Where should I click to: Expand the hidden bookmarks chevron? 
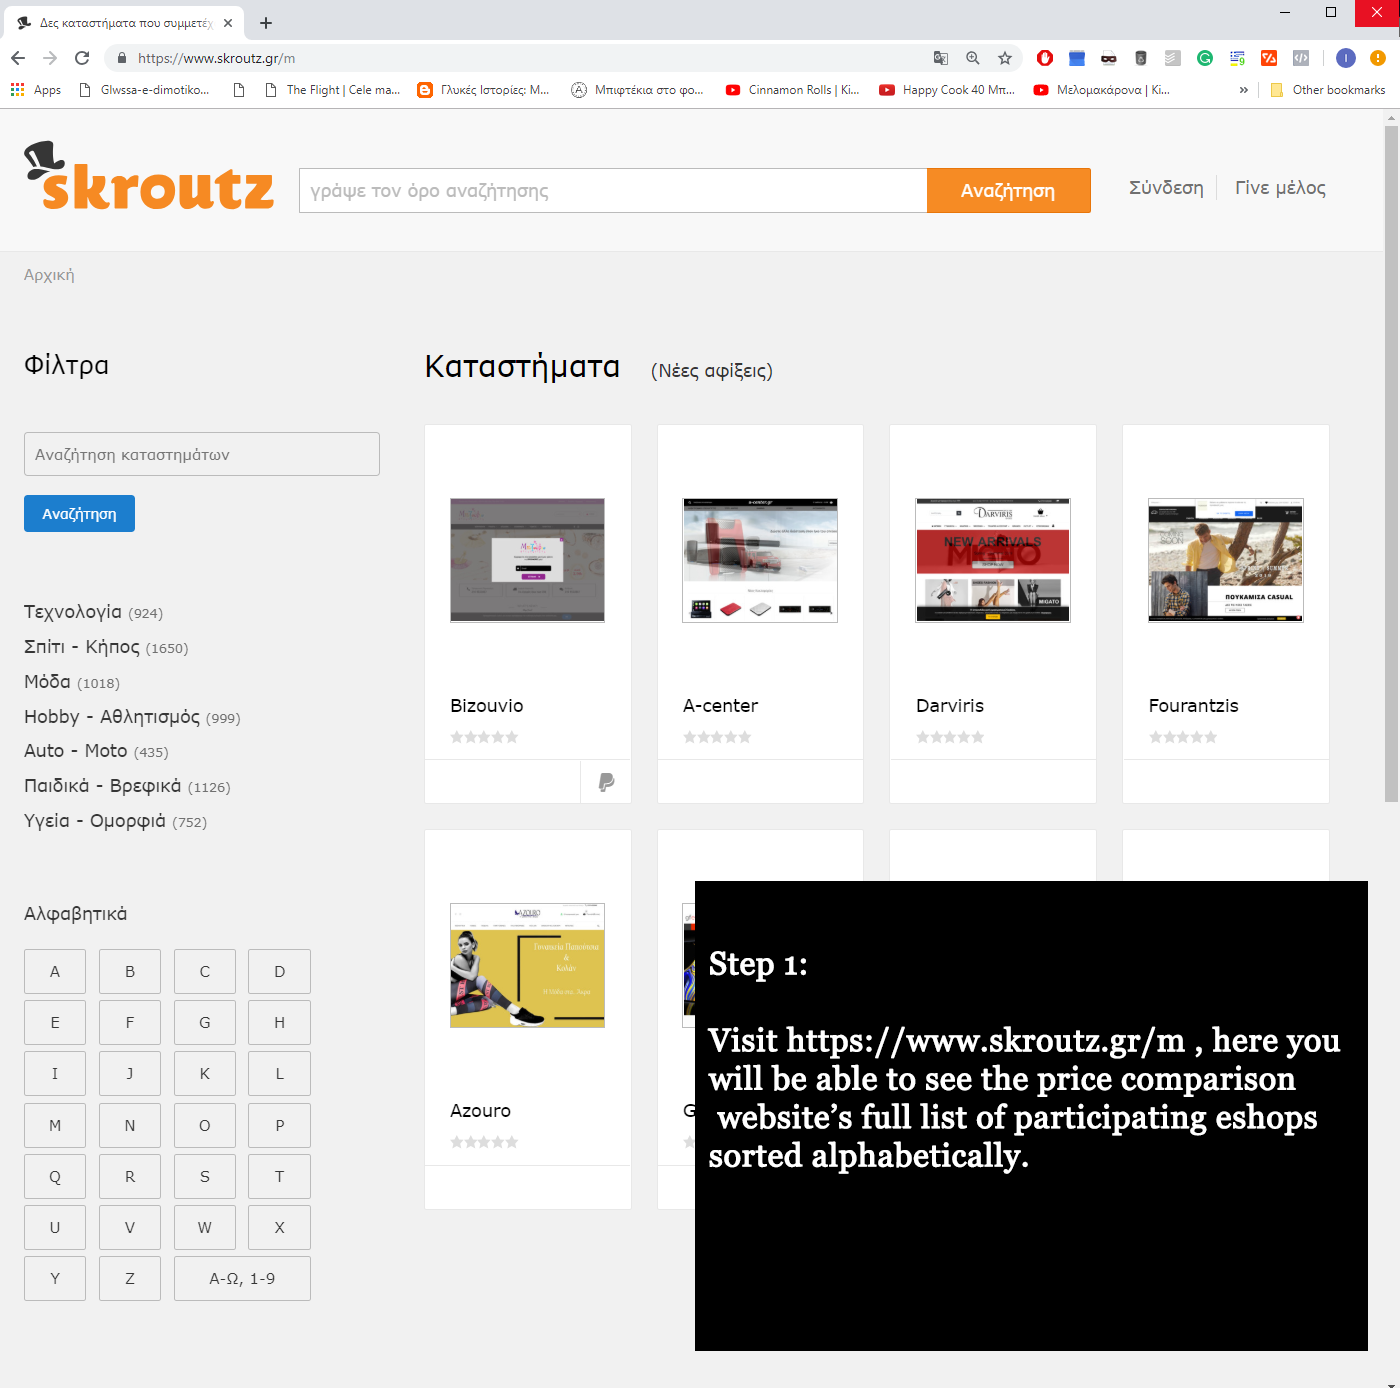point(1244,90)
